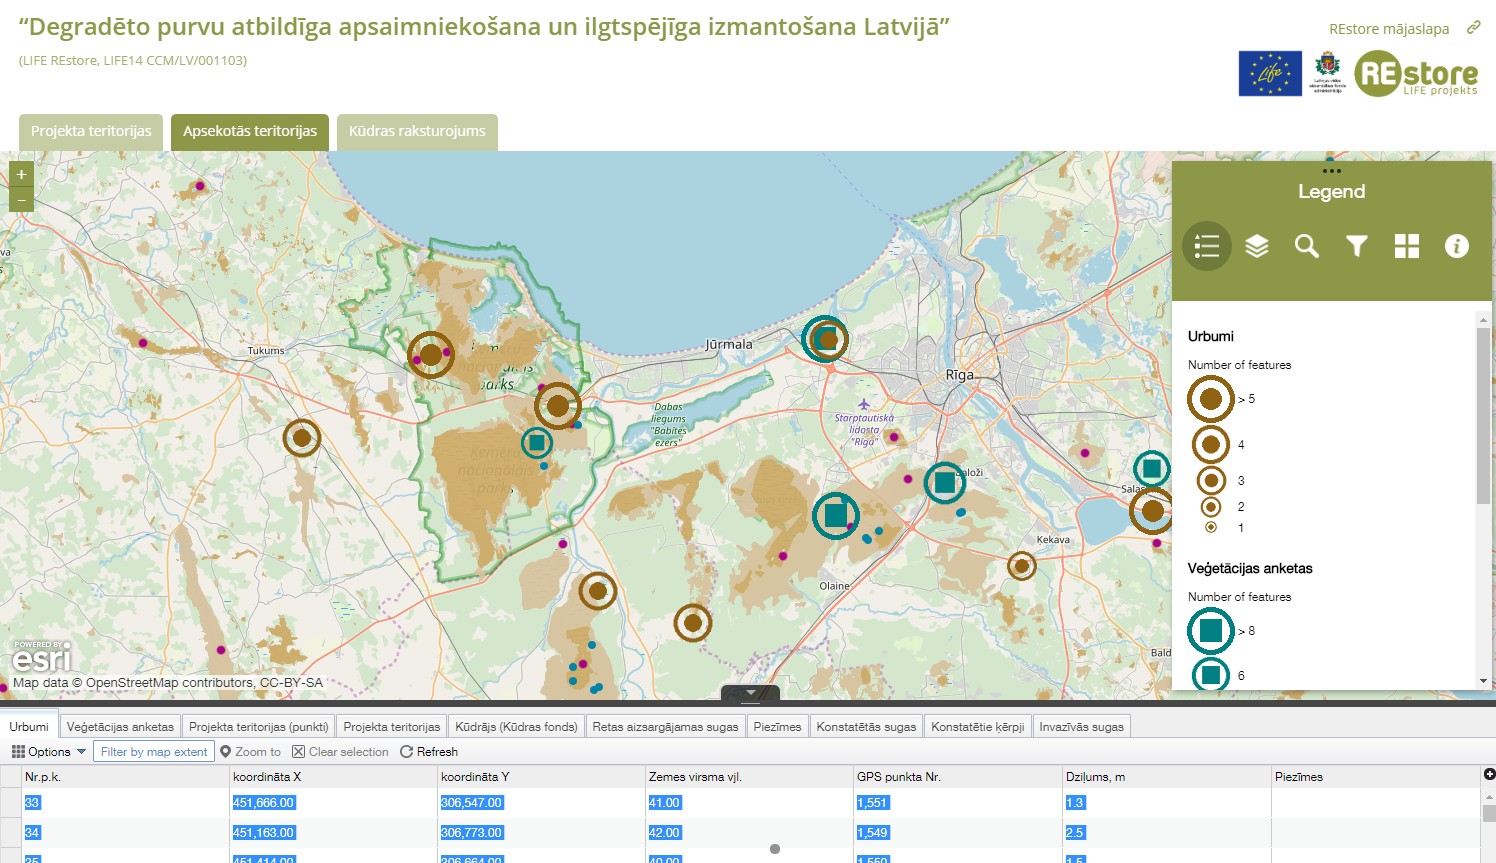
Task: Expand the Legend panel three-dots handle
Action: pos(1331,171)
